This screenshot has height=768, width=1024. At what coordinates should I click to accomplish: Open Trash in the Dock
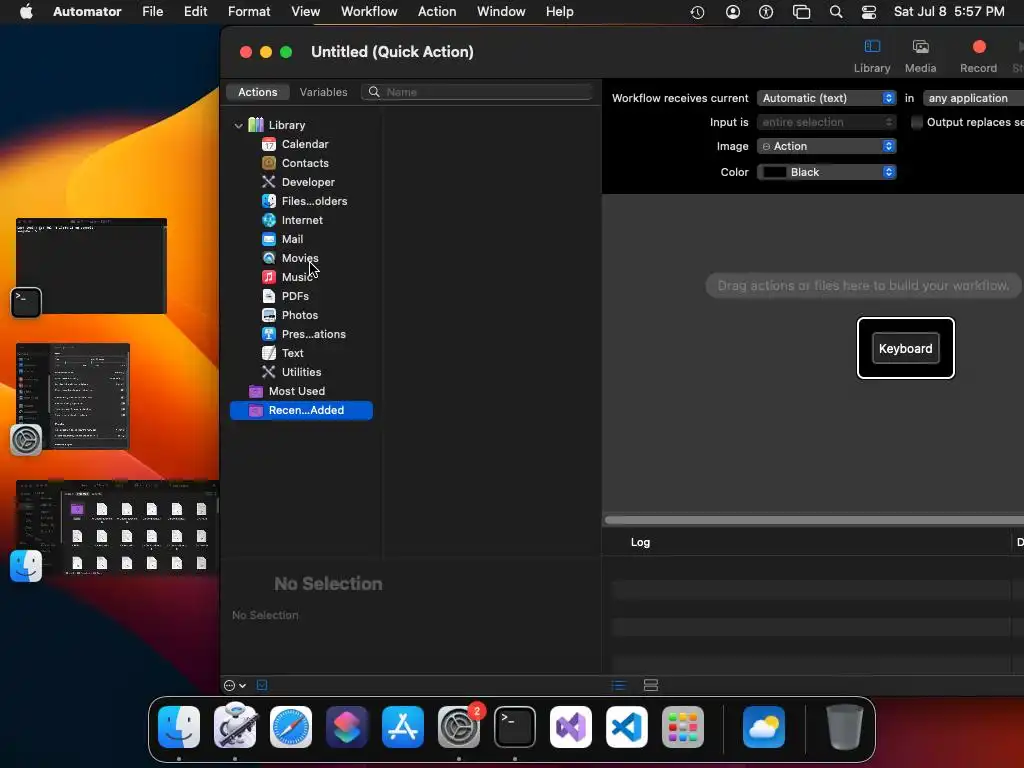click(844, 726)
